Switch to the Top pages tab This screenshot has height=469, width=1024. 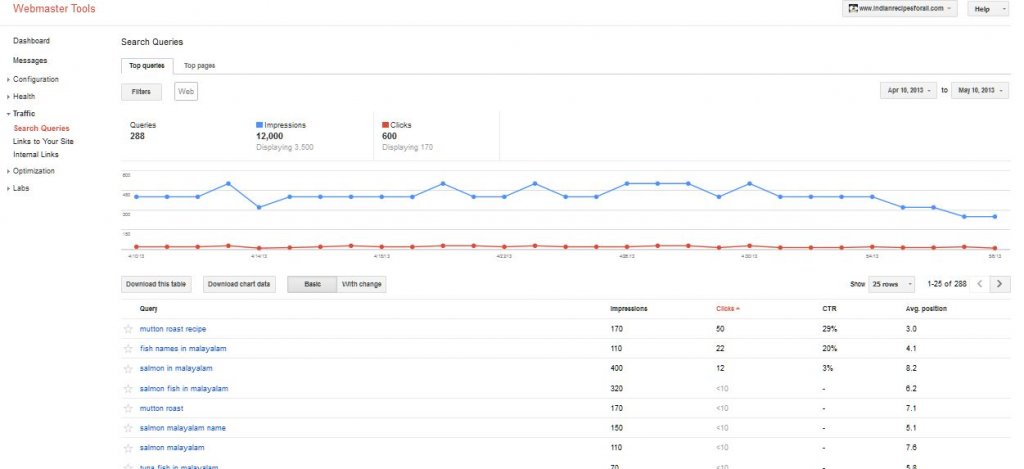point(199,66)
